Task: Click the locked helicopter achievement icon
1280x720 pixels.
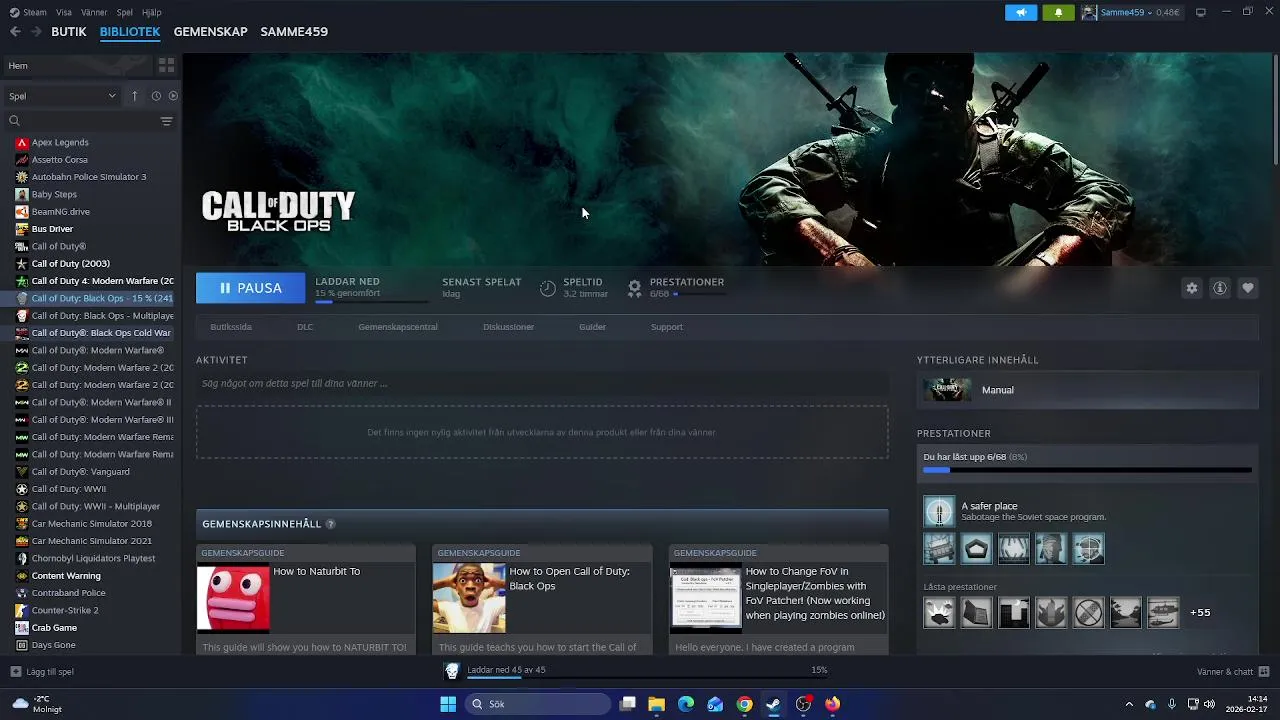Action: pyautogui.click(x=1162, y=612)
